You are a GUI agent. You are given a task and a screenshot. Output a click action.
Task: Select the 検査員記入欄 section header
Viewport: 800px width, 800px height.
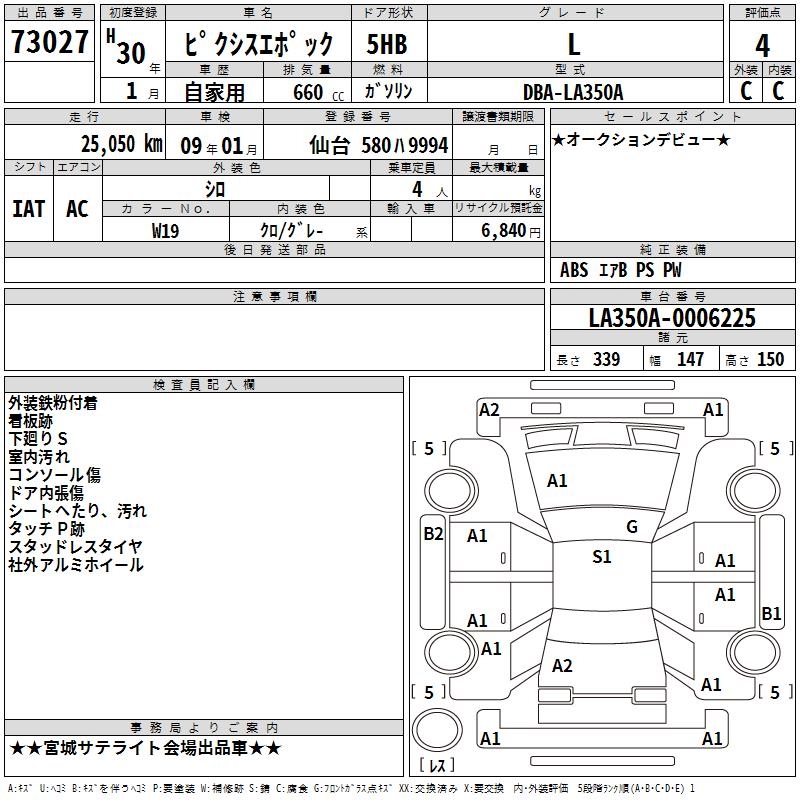click(x=204, y=385)
